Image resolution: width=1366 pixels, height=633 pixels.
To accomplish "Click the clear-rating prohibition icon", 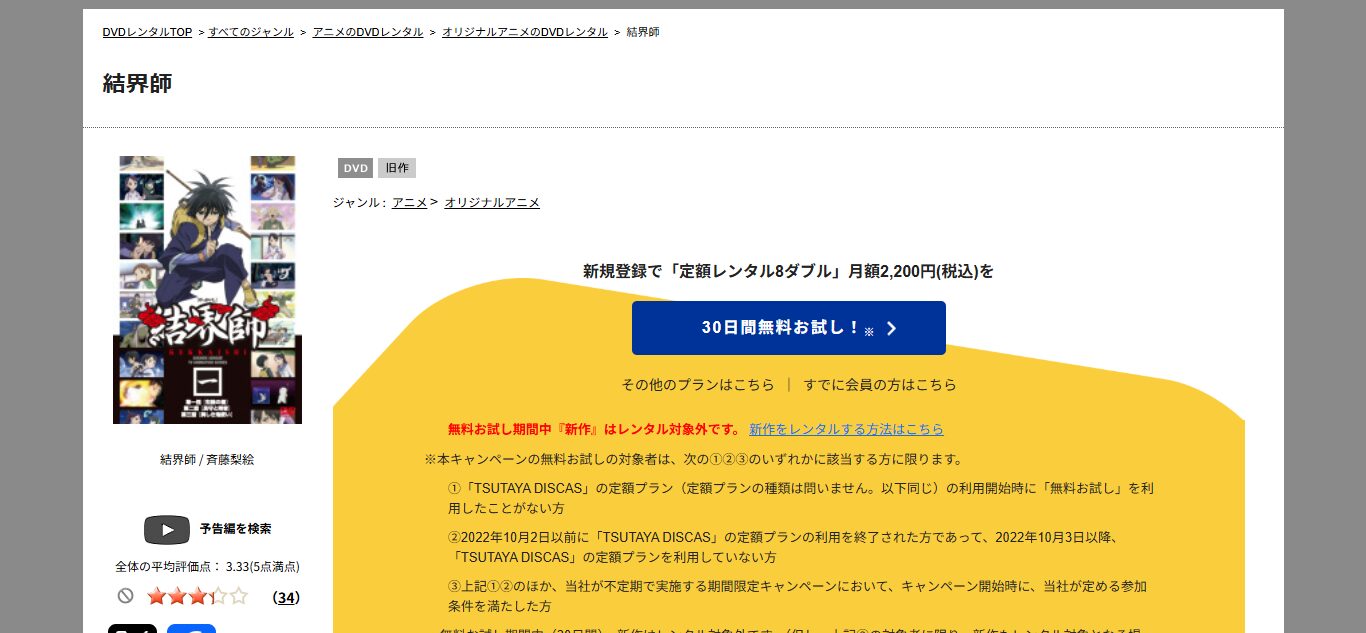I will [125, 596].
